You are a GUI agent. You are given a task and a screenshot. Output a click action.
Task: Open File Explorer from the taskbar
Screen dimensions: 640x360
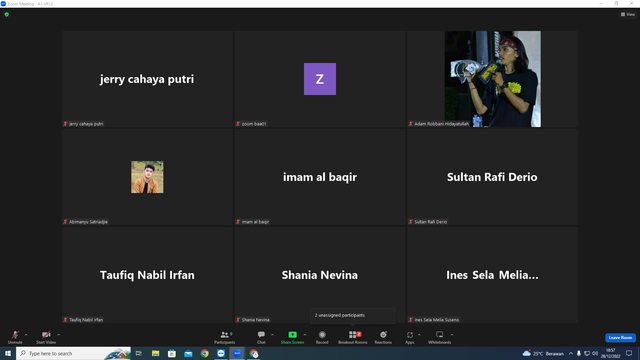tap(156, 353)
